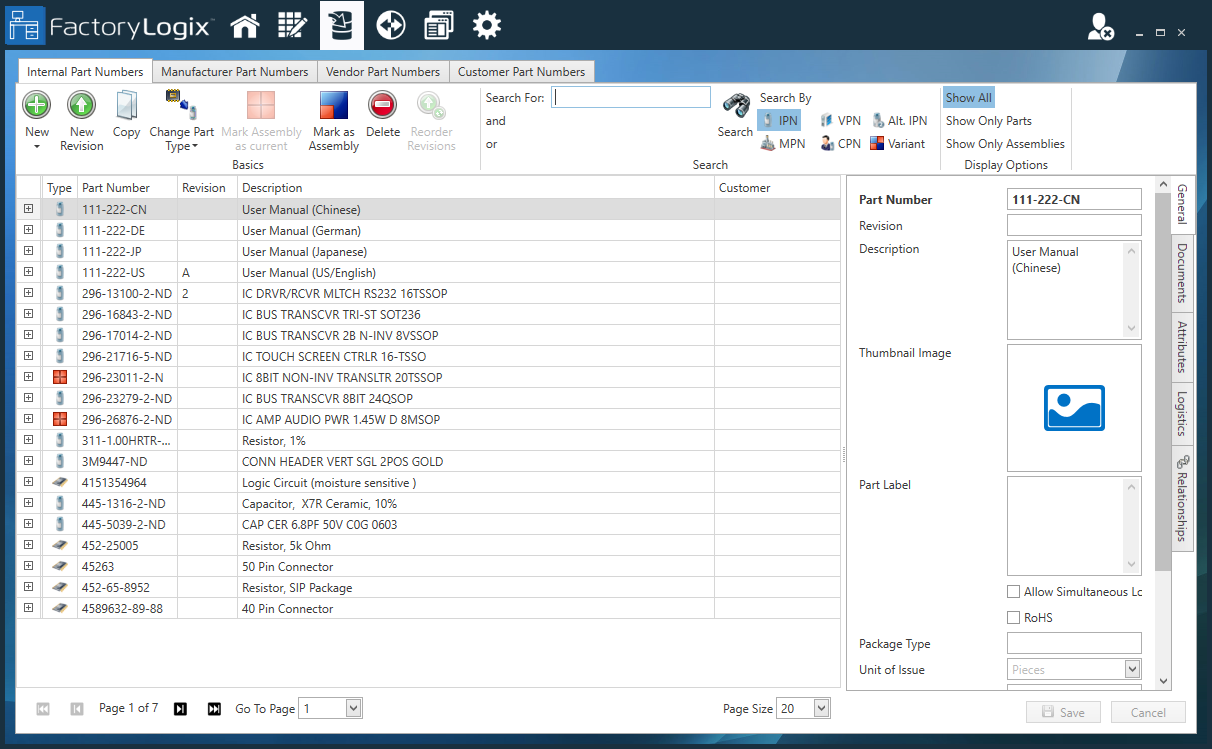The image size is (1212, 749).
Task: Go to next page arrow
Action: coord(180,709)
